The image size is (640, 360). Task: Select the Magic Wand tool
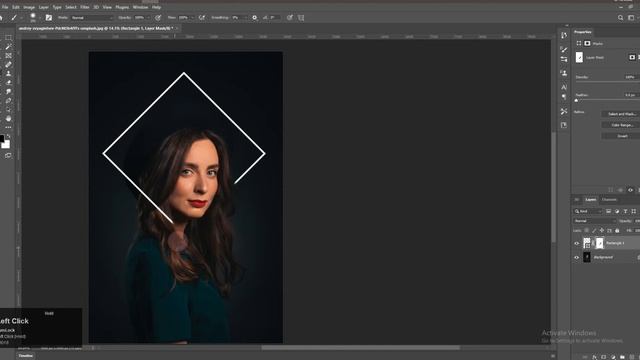point(8,47)
